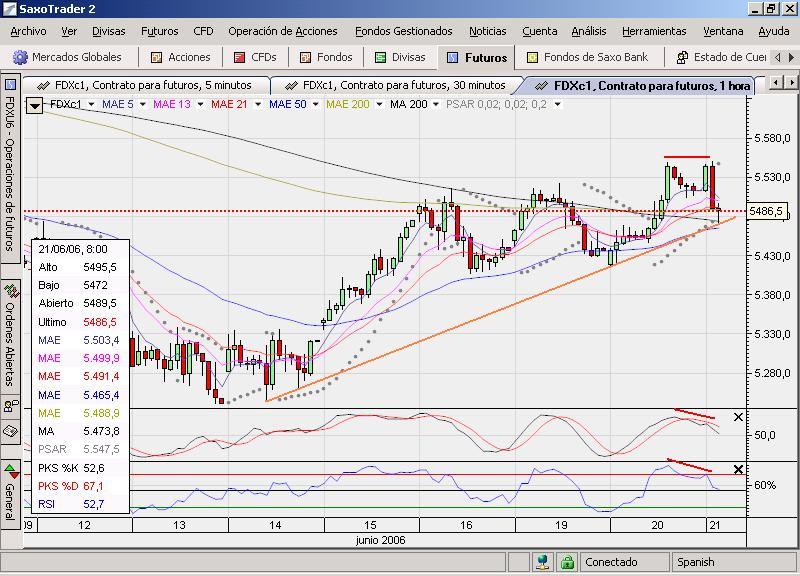Click the 5486,5 current price label

[767, 211]
